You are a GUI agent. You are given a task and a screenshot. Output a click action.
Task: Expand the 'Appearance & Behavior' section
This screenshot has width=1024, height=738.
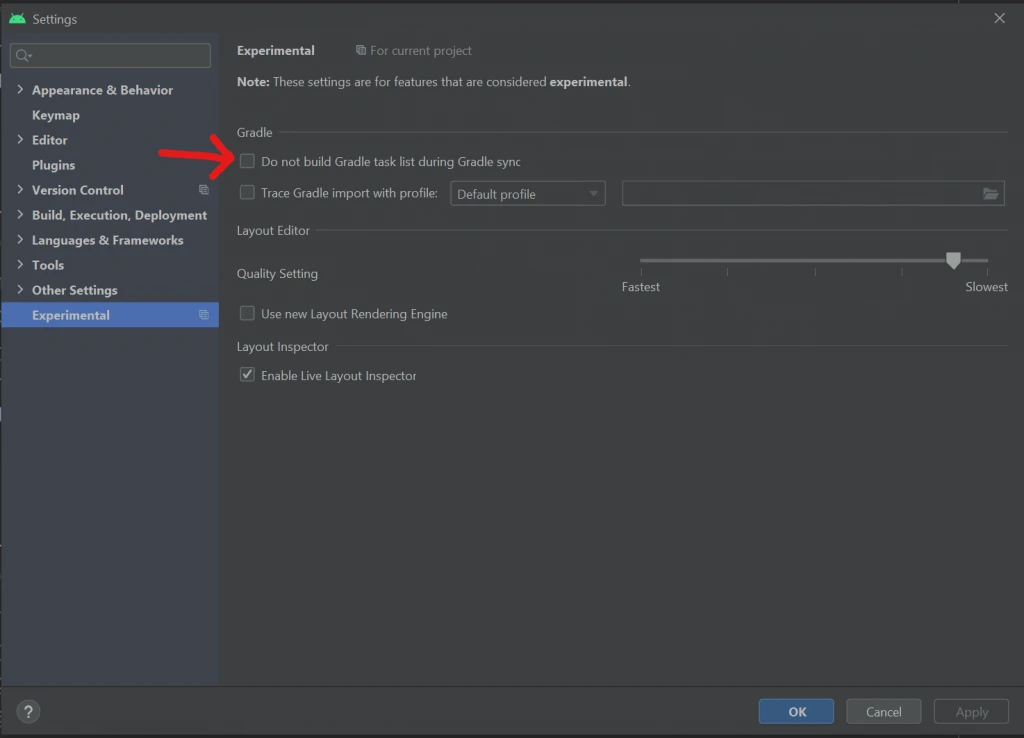[20, 89]
